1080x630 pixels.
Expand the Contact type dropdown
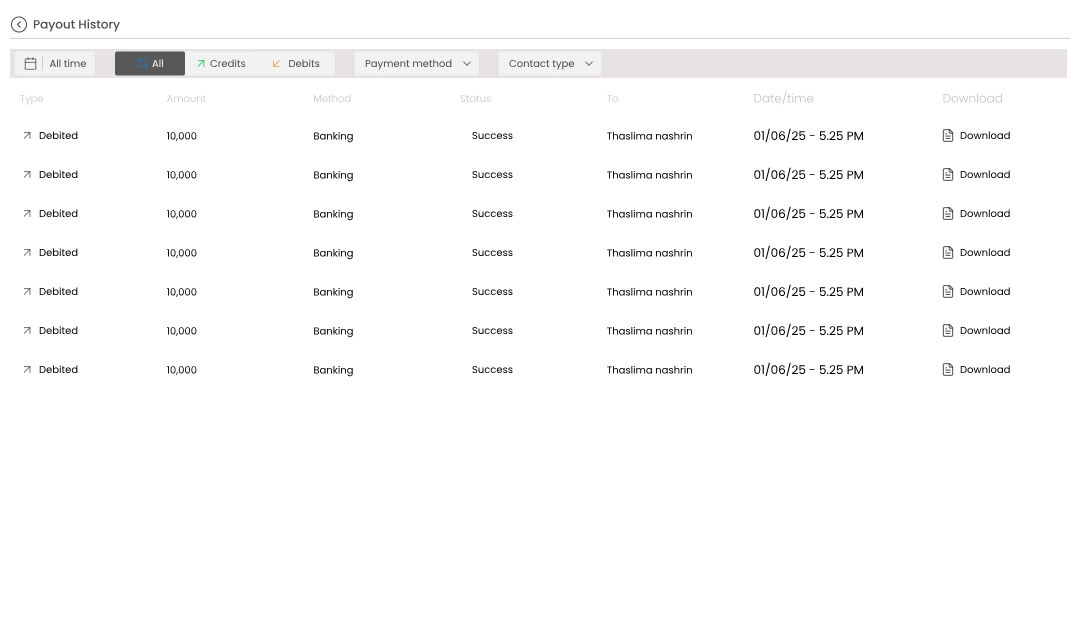point(550,64)
